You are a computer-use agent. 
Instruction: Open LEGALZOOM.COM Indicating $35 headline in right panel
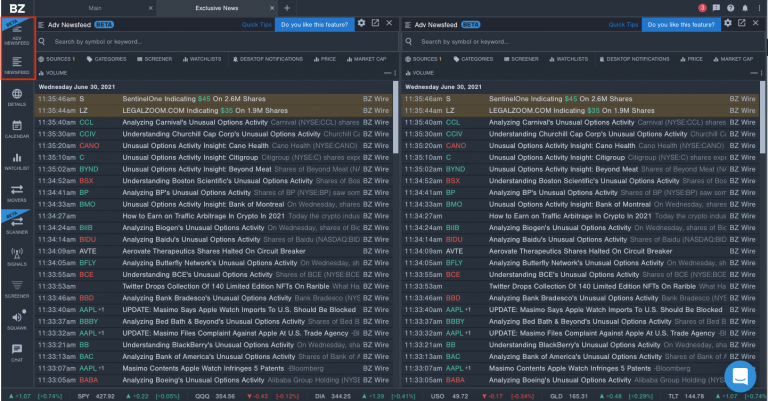(x=572, y=111)
